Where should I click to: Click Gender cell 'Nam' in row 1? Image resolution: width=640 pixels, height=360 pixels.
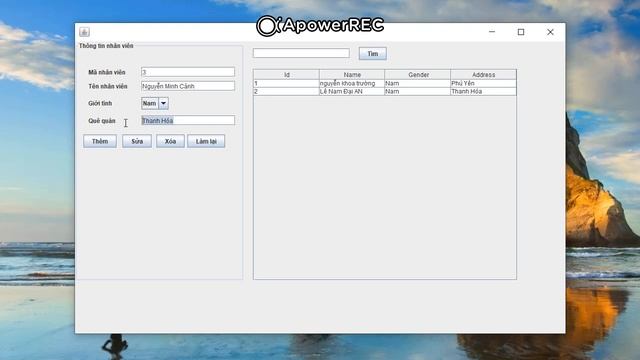point(418,83)
